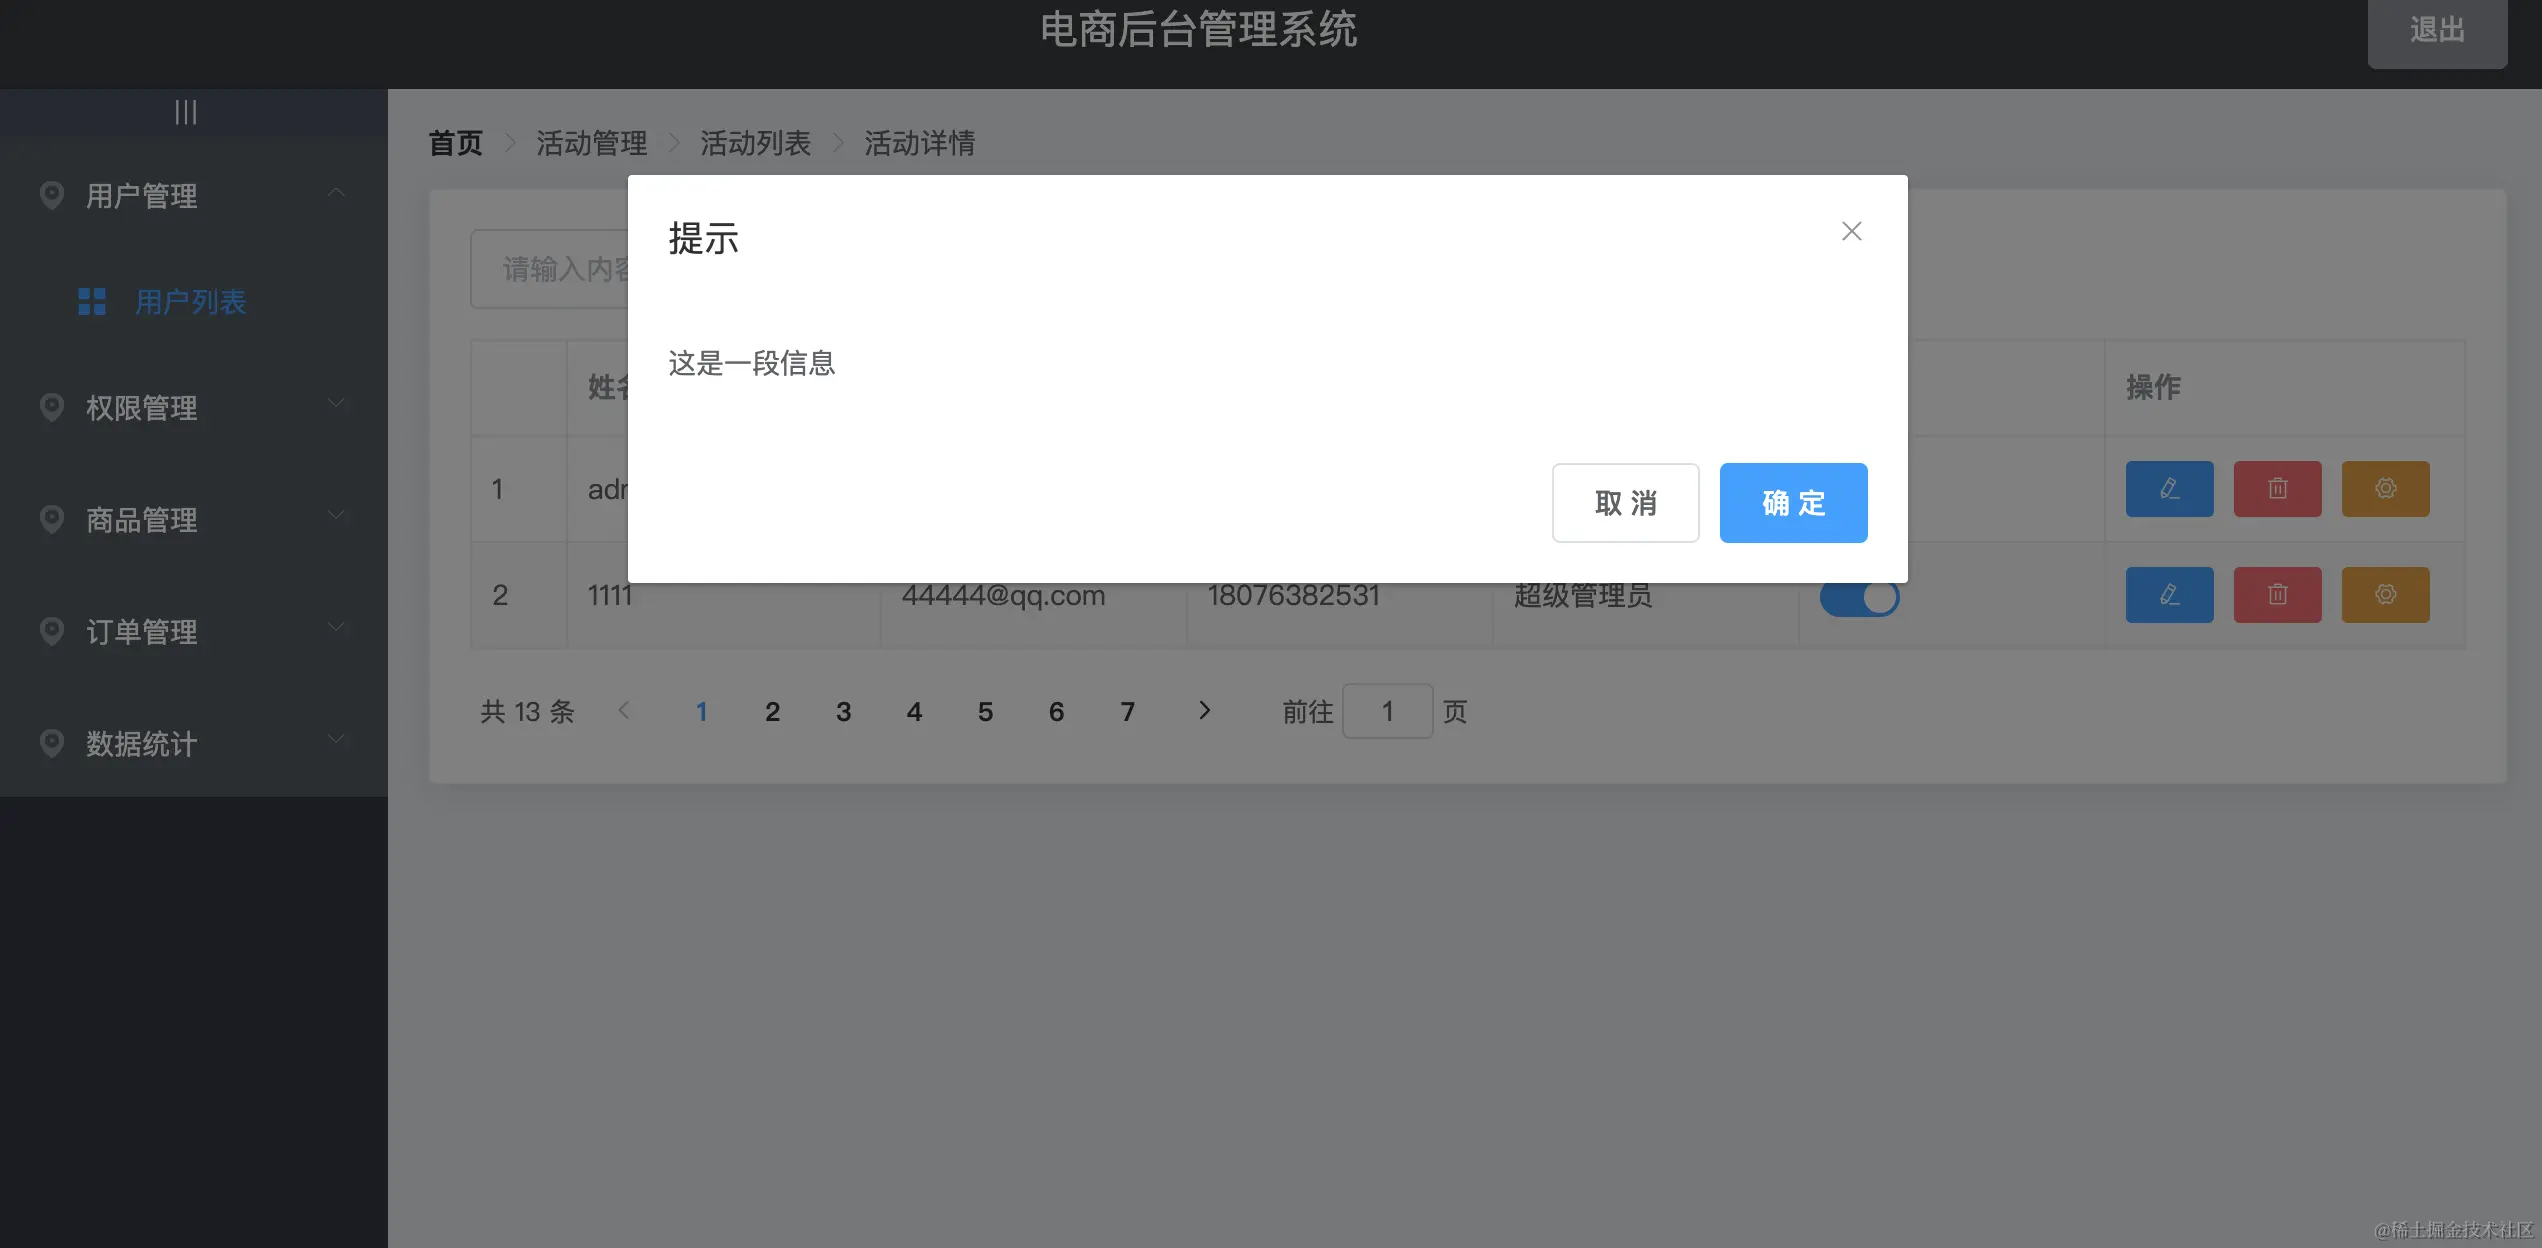2542x1248 pixels.
Task: Click the 前往 page number input field
Action: (x=1387, y=711)
